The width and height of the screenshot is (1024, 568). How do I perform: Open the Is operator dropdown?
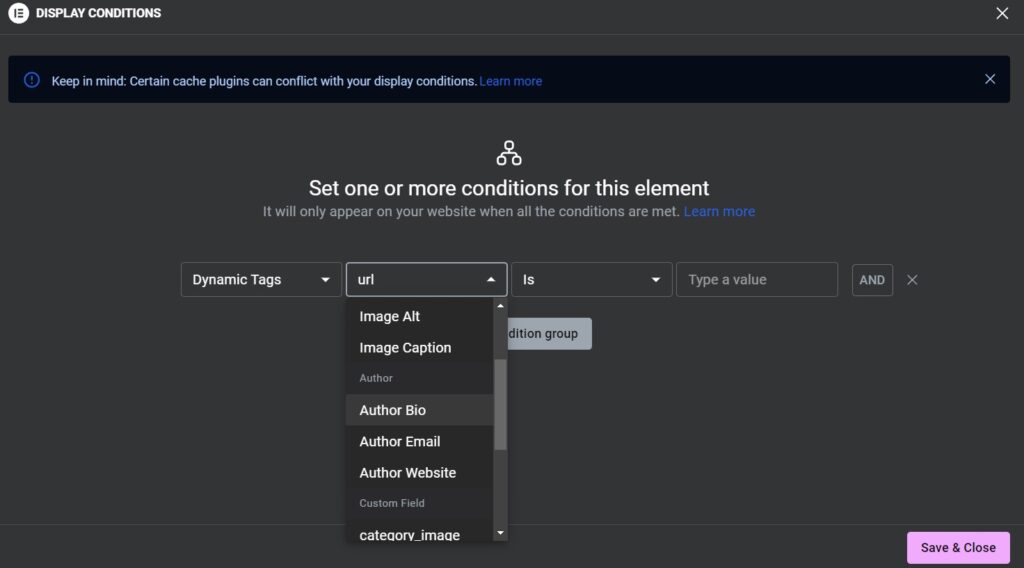(x=592, y=279)
